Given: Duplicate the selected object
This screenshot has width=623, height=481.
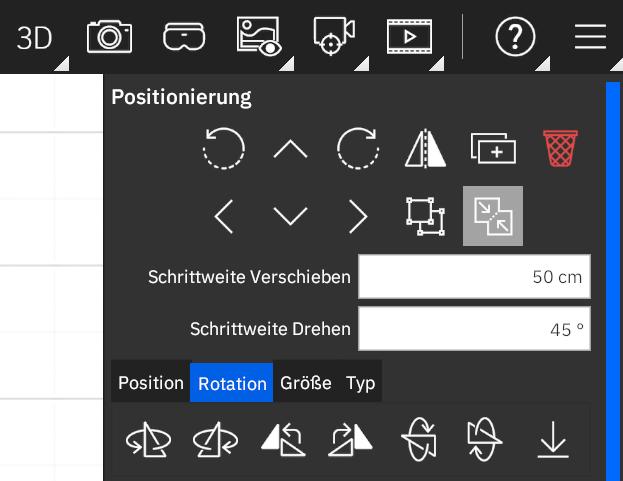Looking at the screenshot, I should click(x=493, y=148).
